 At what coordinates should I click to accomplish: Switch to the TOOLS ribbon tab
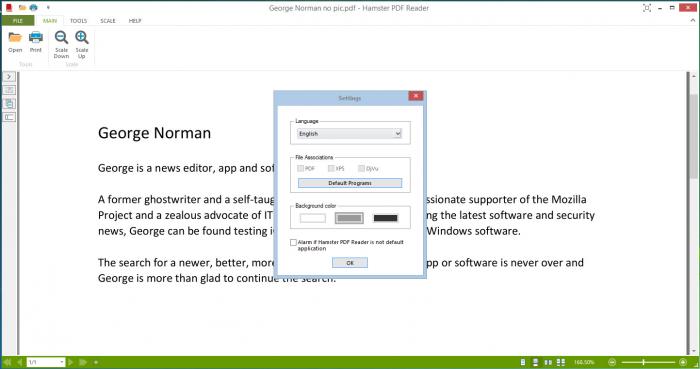pos(78,21)
